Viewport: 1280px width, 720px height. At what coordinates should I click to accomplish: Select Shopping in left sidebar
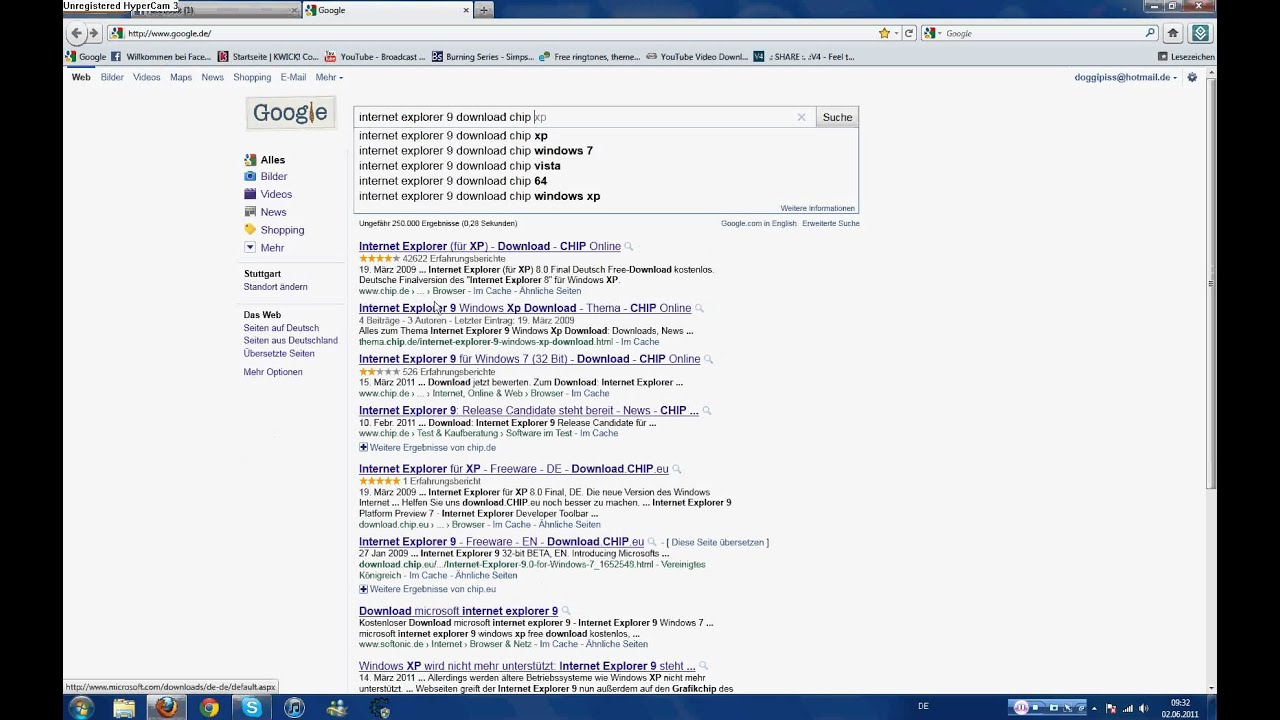[x=274, y=230]
